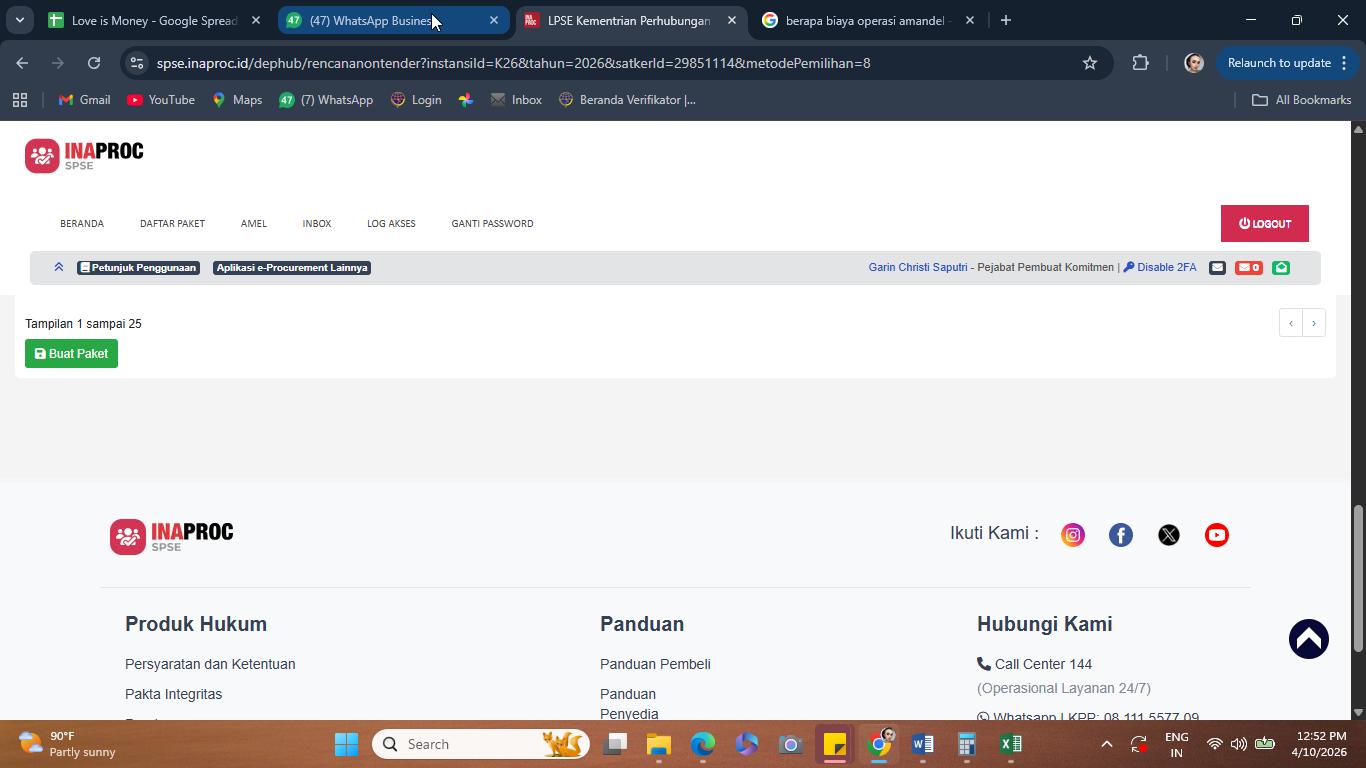Open the X (Twitter) social link
The width and height of the screenshot is (1366, 768).
pos(1169,535)
